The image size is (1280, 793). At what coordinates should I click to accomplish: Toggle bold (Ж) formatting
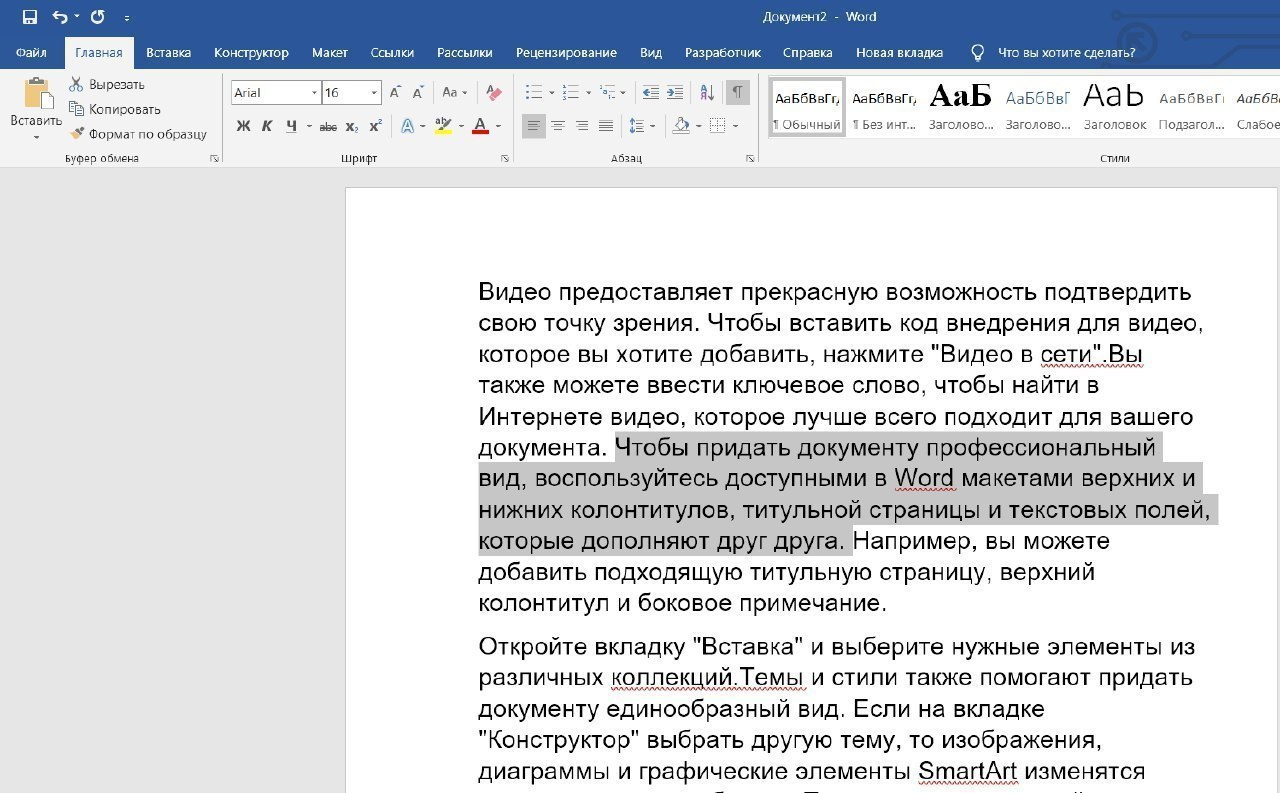243,126
